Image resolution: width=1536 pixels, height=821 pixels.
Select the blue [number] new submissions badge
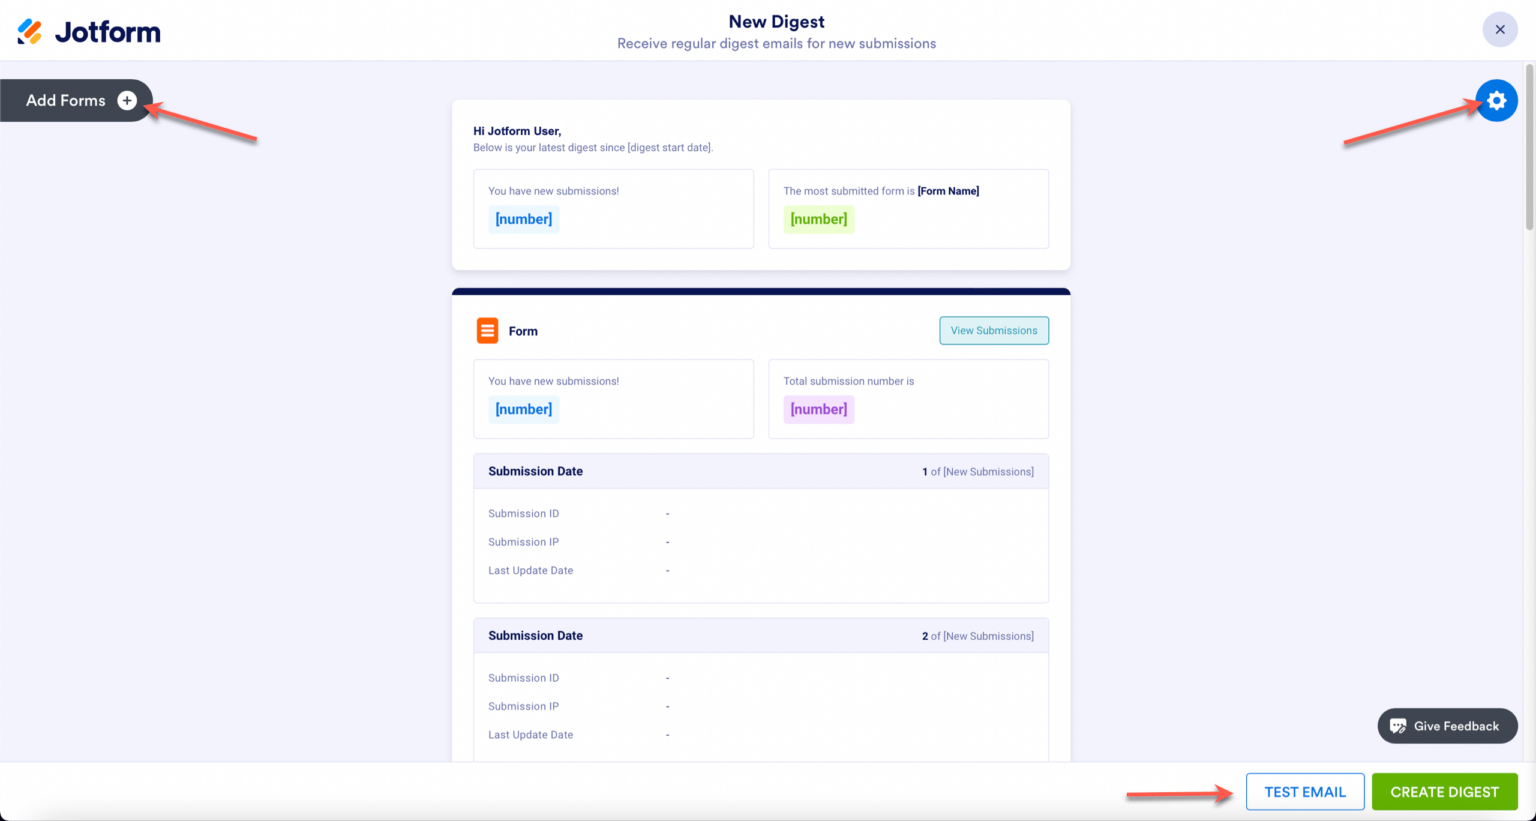[523, 218]
